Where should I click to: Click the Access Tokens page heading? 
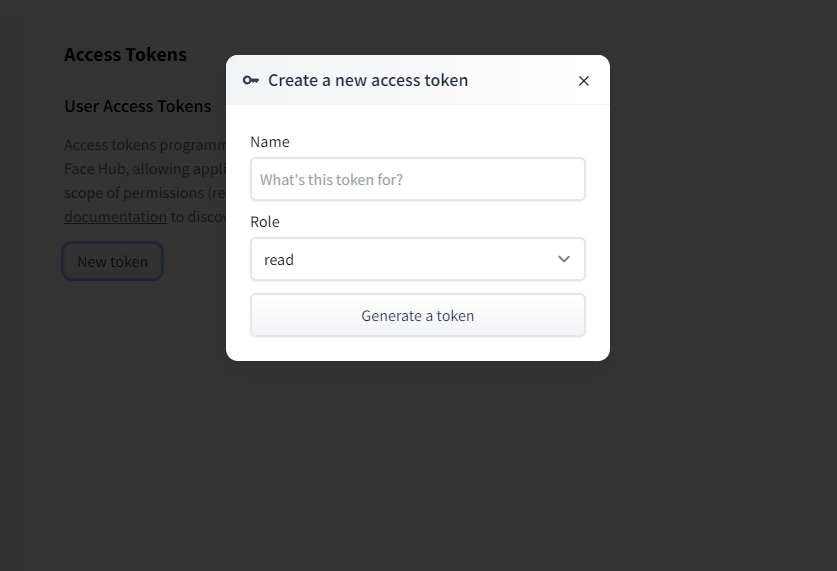pos(125,54)
